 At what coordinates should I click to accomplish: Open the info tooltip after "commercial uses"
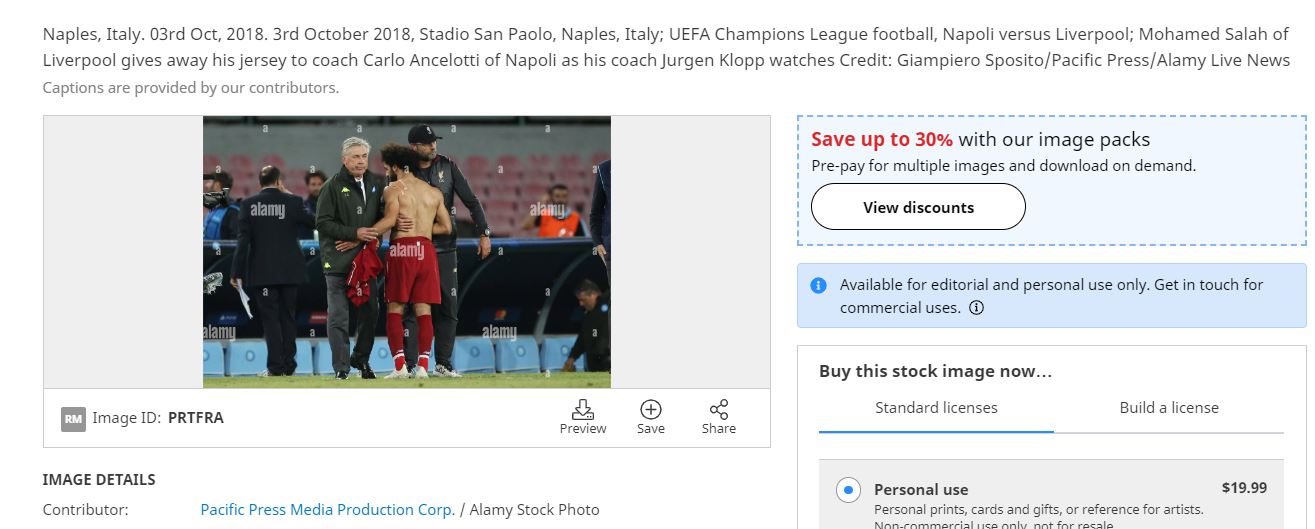pyautogui.click(x=977, y=308)
